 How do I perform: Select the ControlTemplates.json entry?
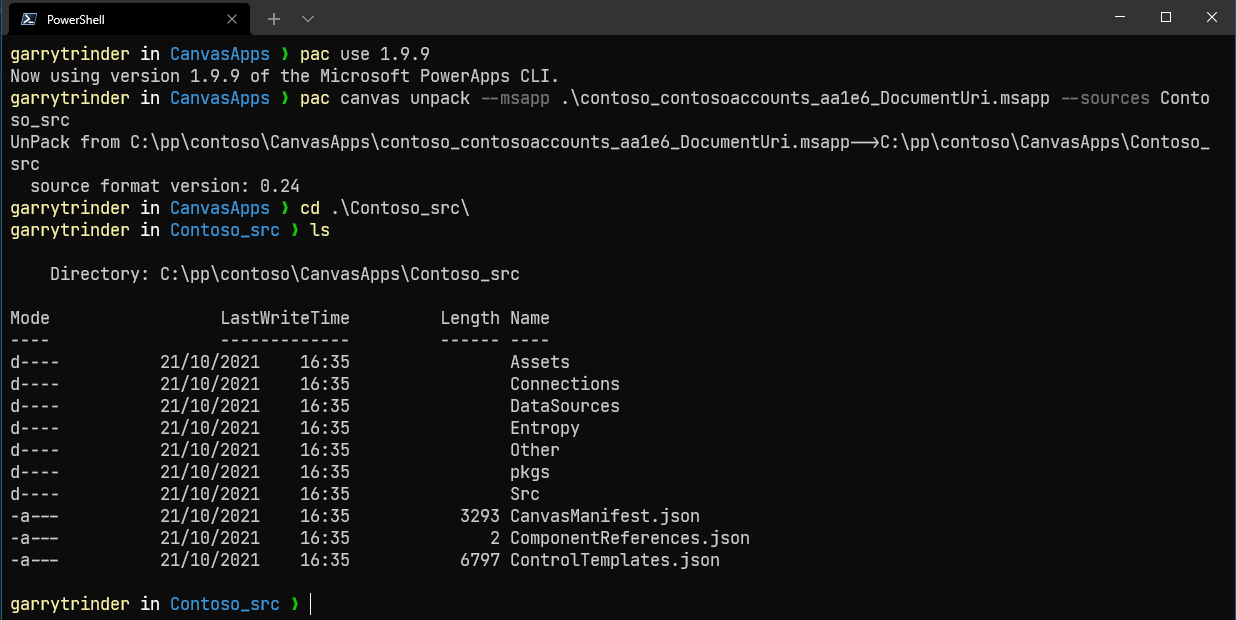coord(614,559)
